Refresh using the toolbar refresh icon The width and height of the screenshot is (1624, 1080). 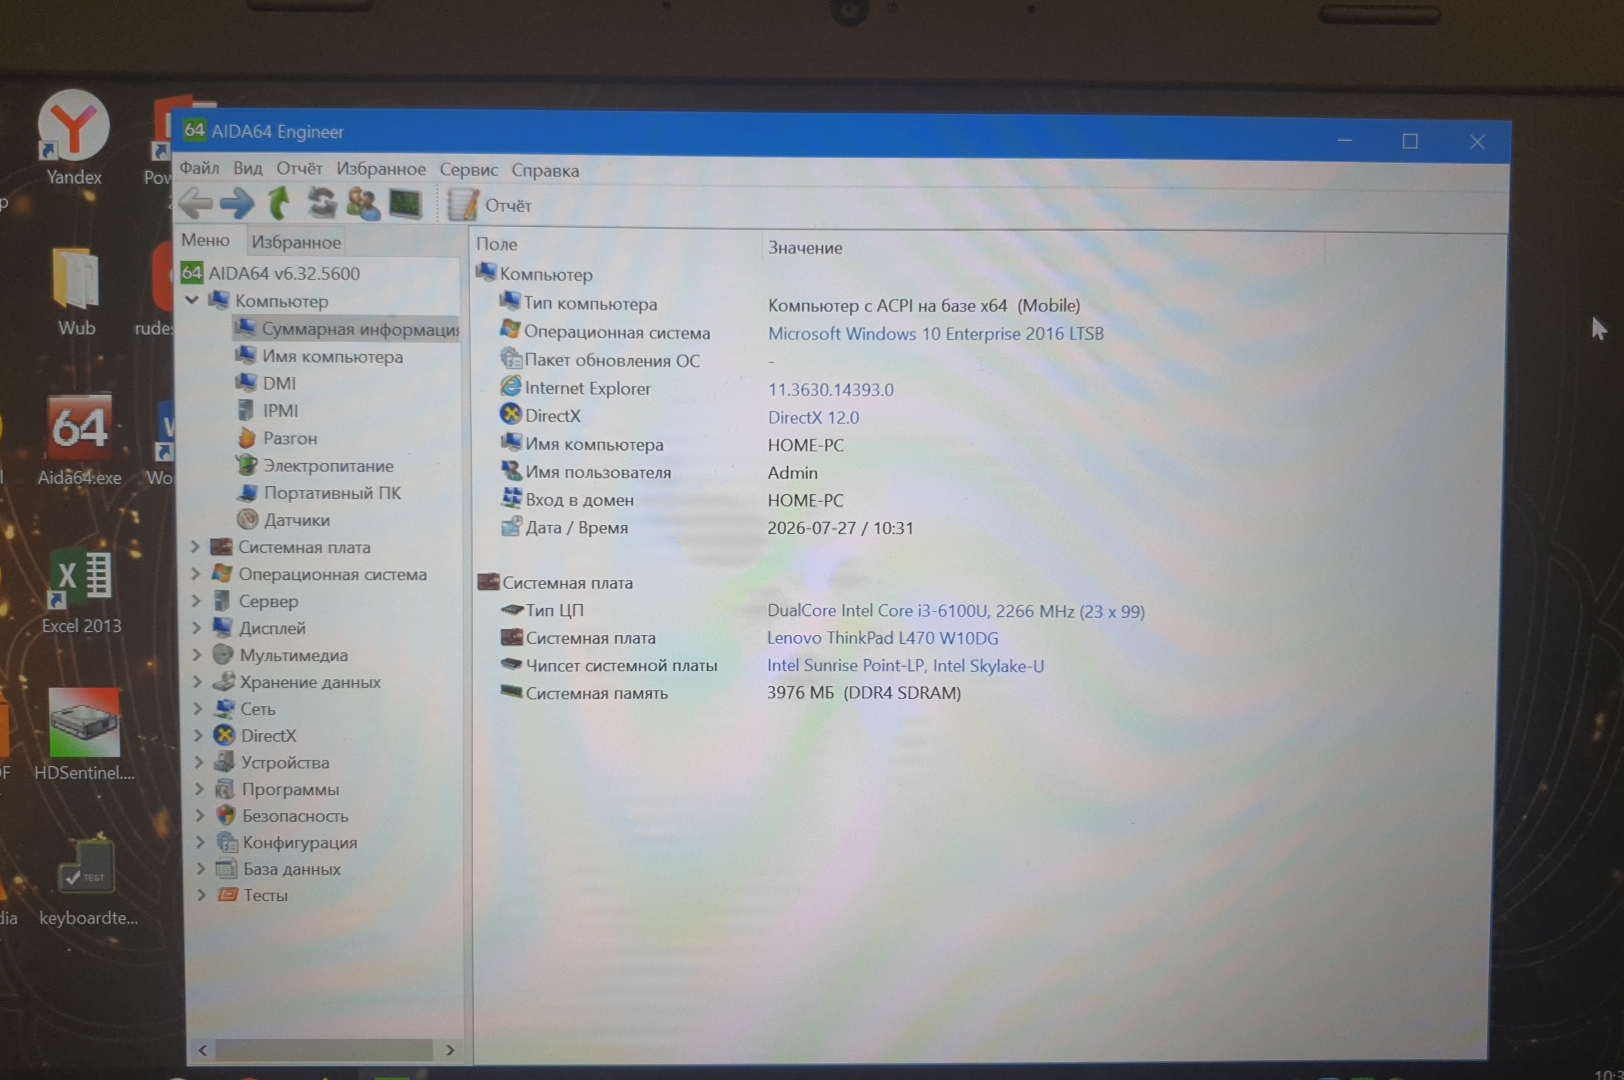pos(321,203)
